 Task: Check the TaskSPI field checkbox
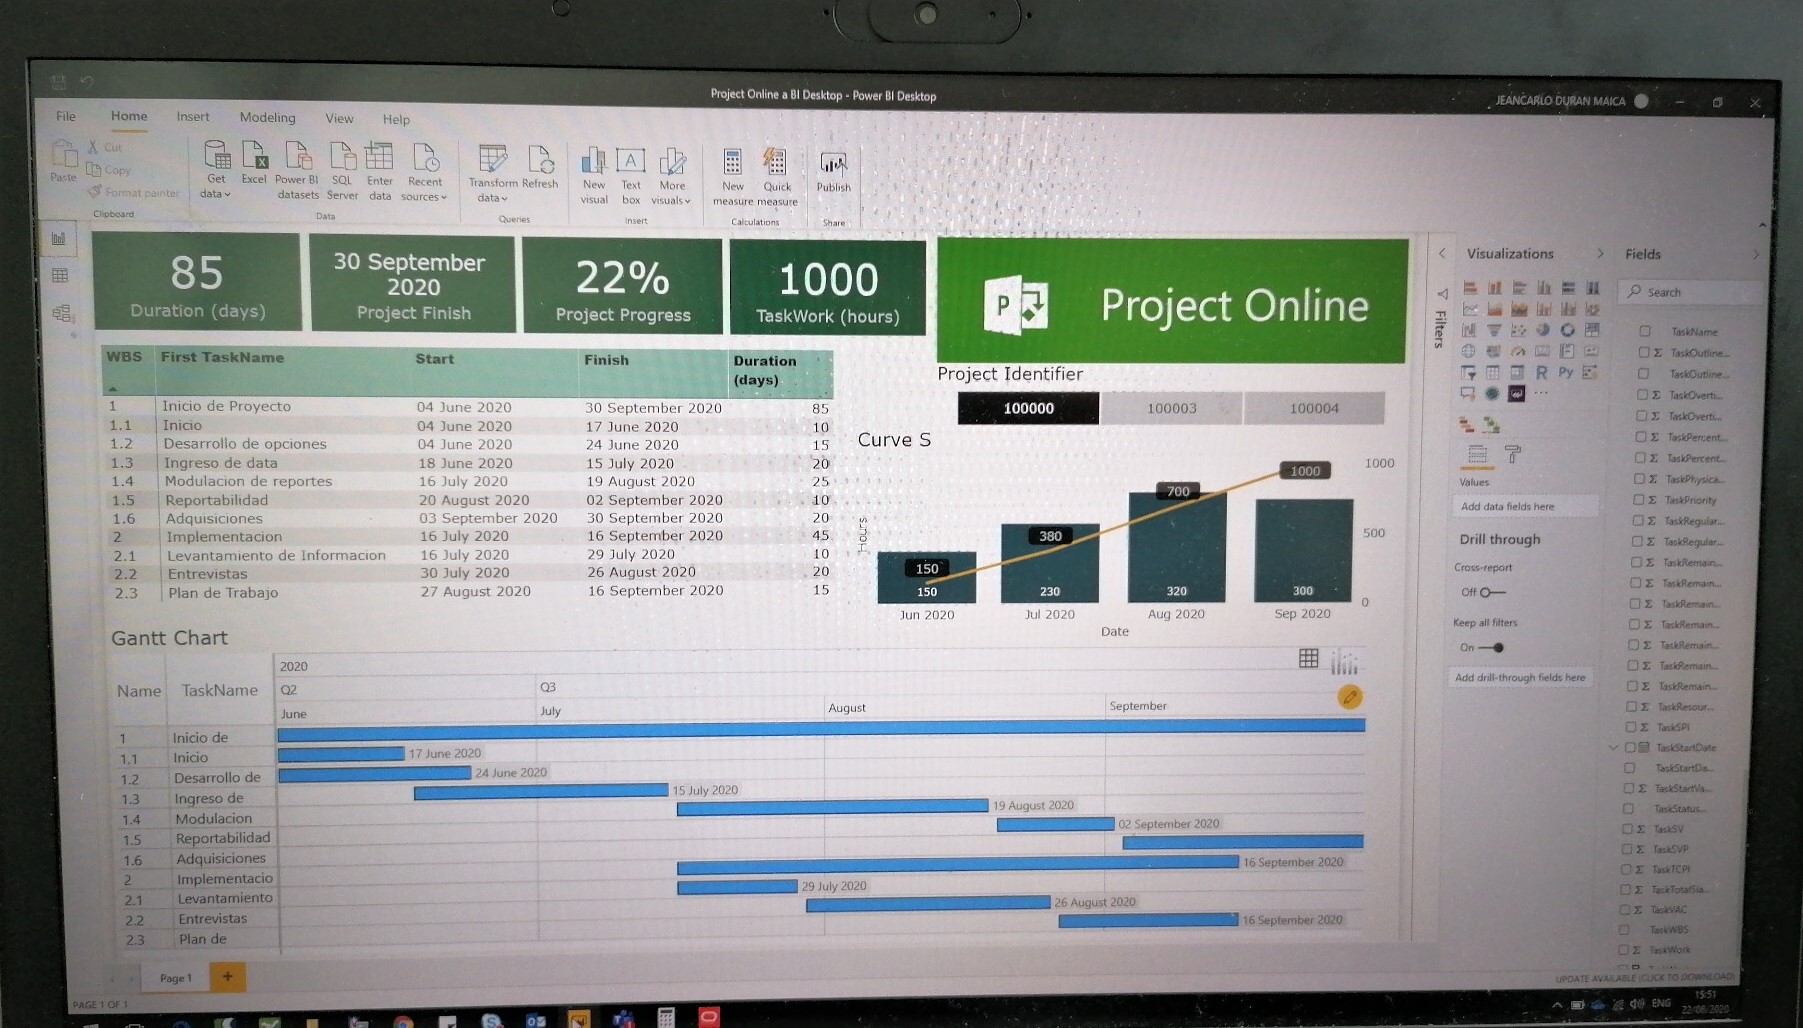pos(1631,727)
